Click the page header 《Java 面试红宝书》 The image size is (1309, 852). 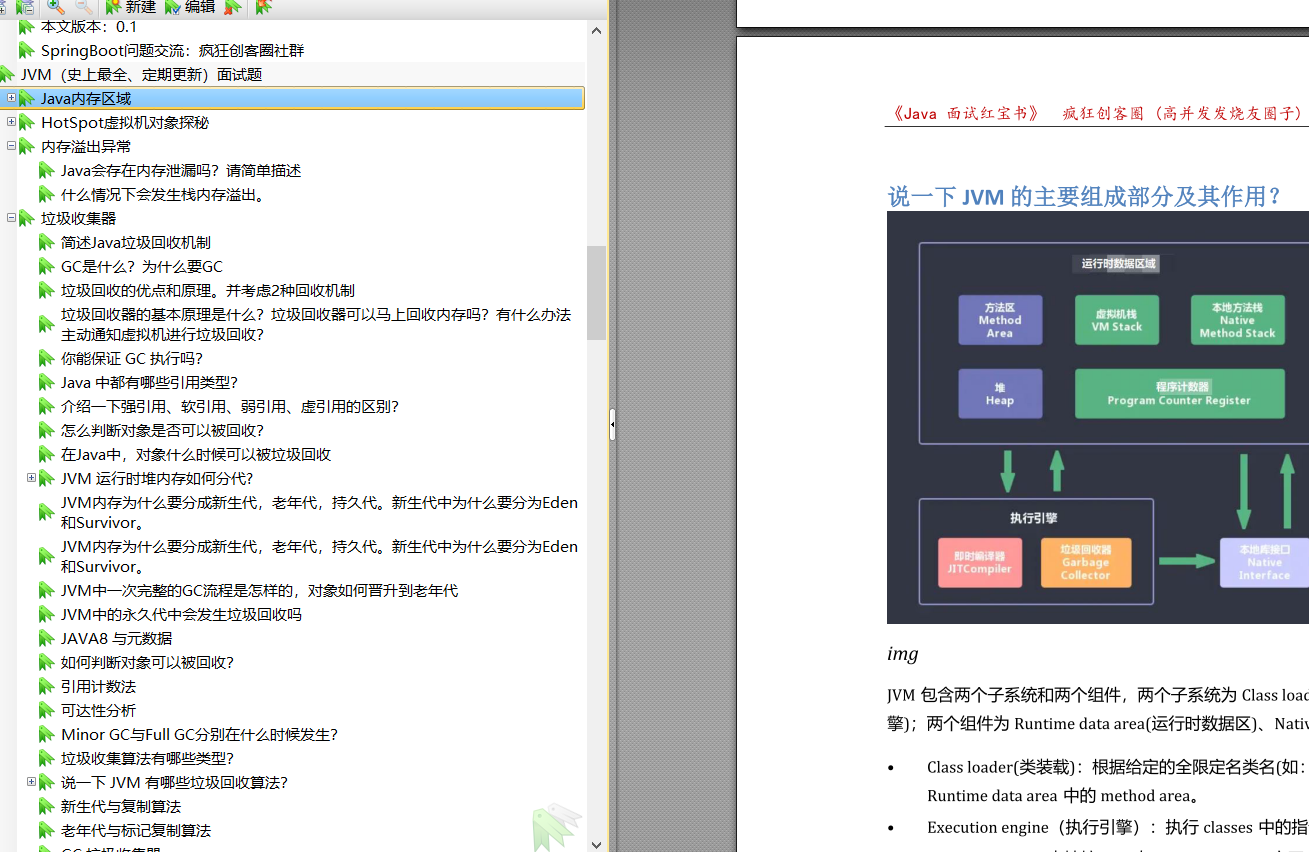(965, 113)
